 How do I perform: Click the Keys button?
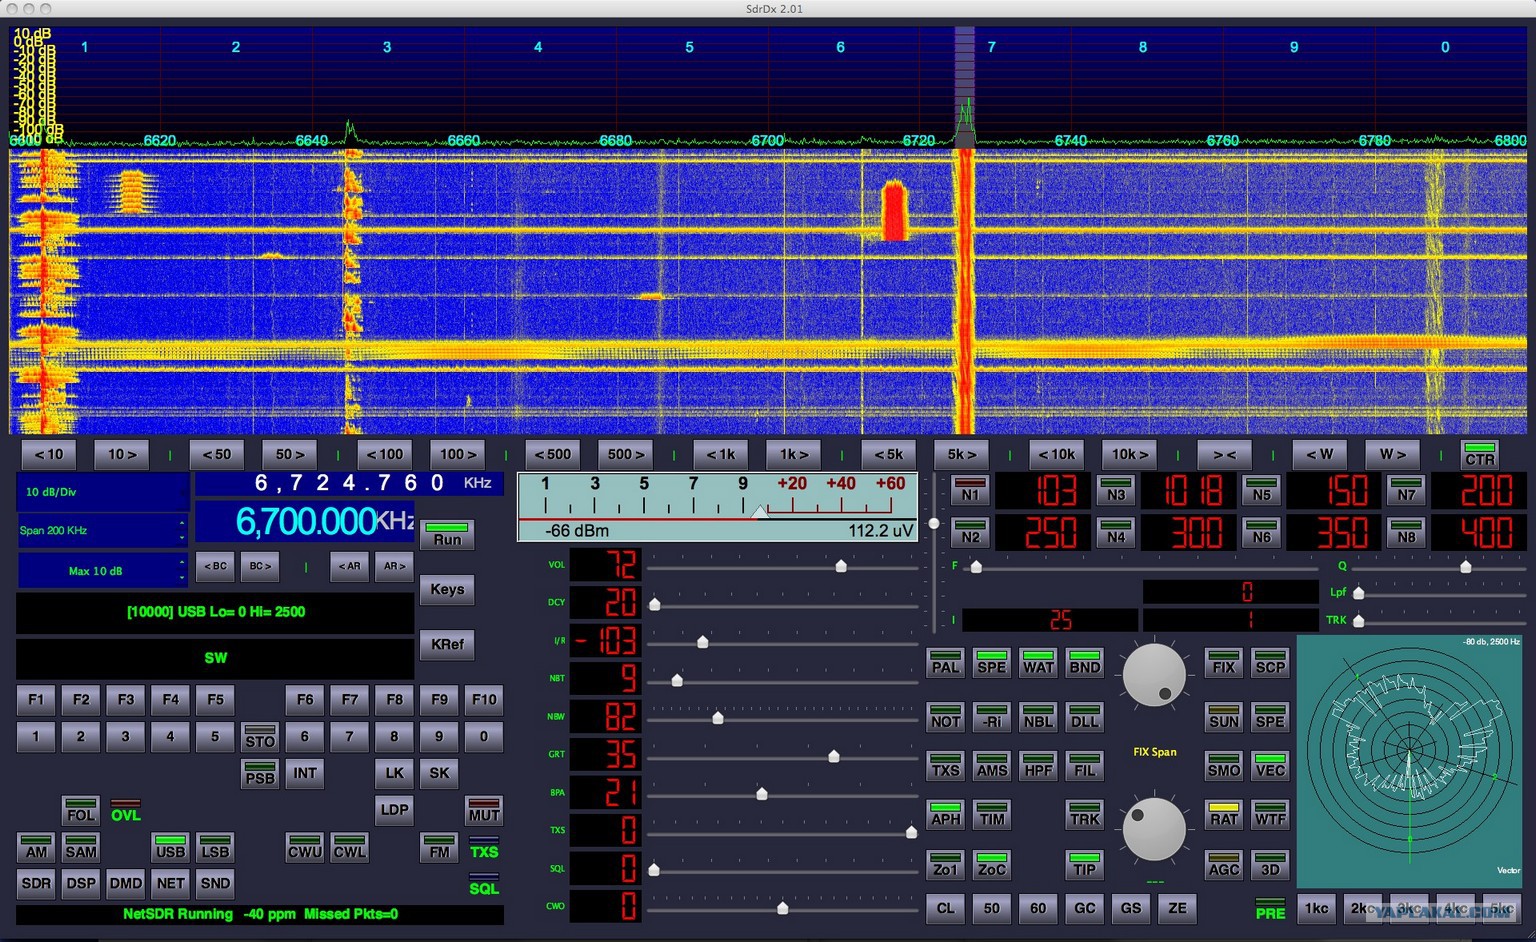pos(447,589)
